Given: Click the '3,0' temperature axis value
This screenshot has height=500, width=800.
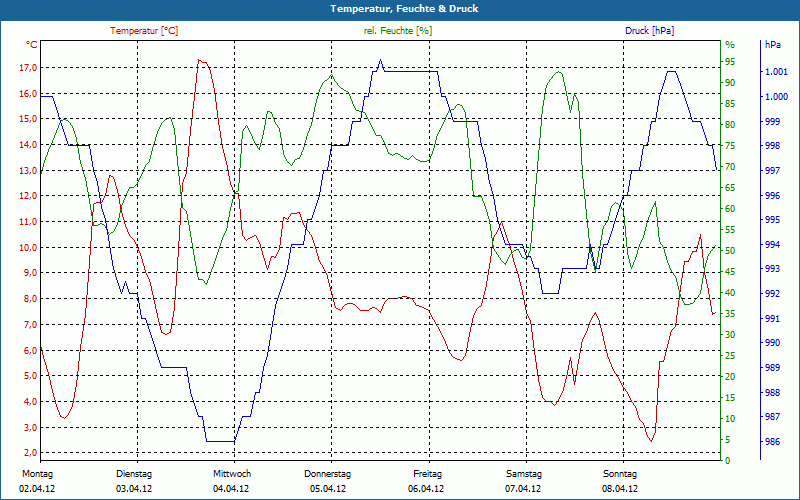Looking at the screenshot, I should (x=30, y=428).
